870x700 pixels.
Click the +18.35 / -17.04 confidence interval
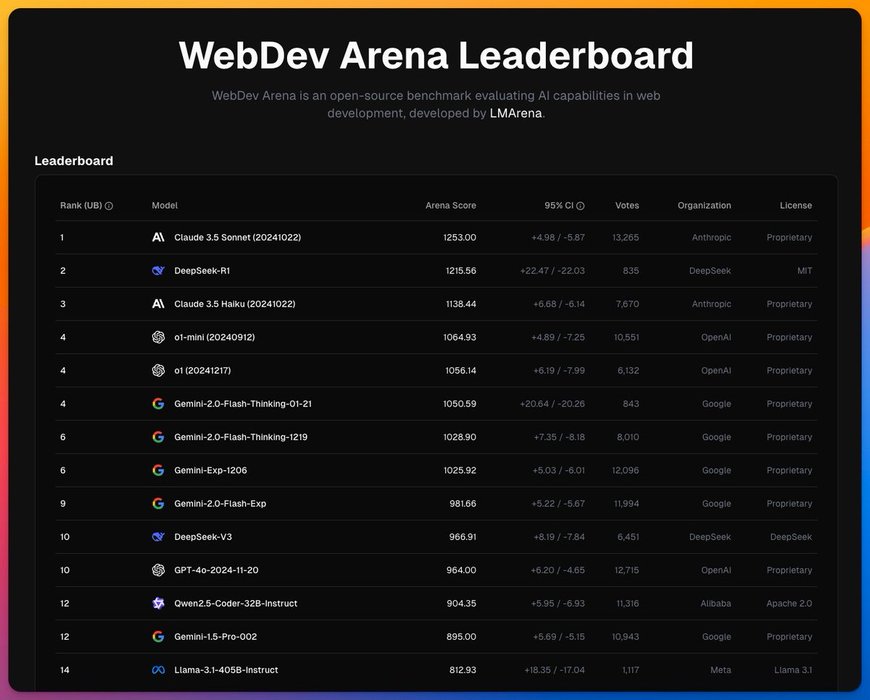click(x=554, y=670)
